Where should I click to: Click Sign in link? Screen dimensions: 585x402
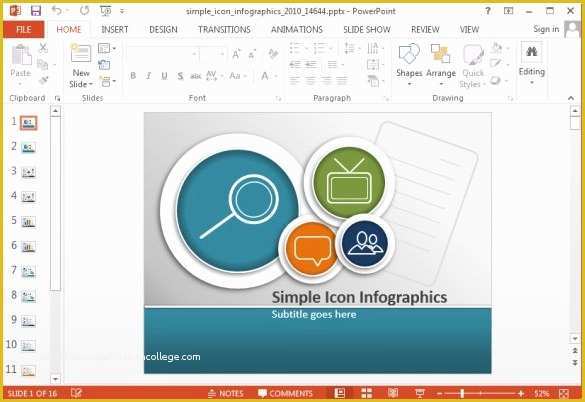546,29
